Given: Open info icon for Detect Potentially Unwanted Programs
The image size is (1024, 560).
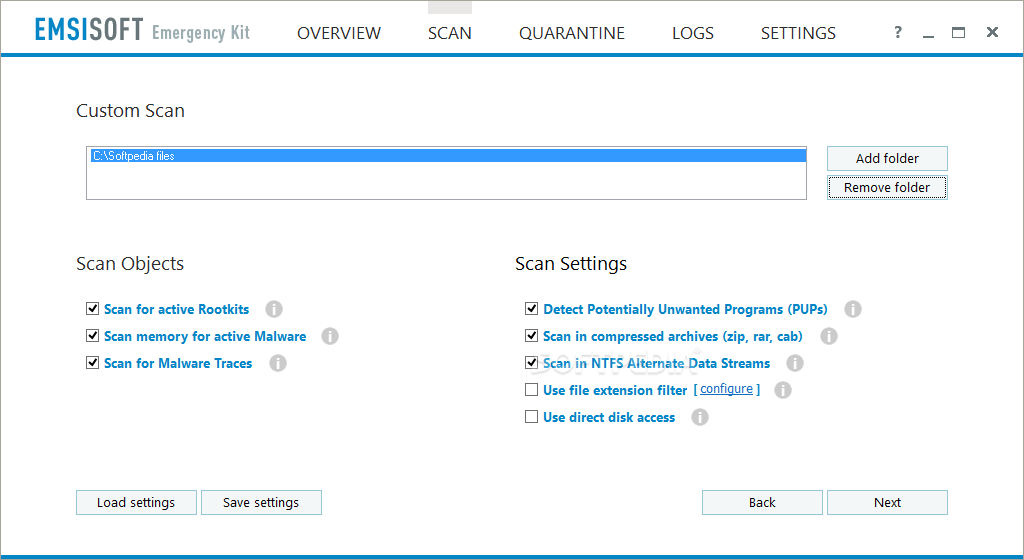Looking at the screenshot, I should [x=852, y=309].
